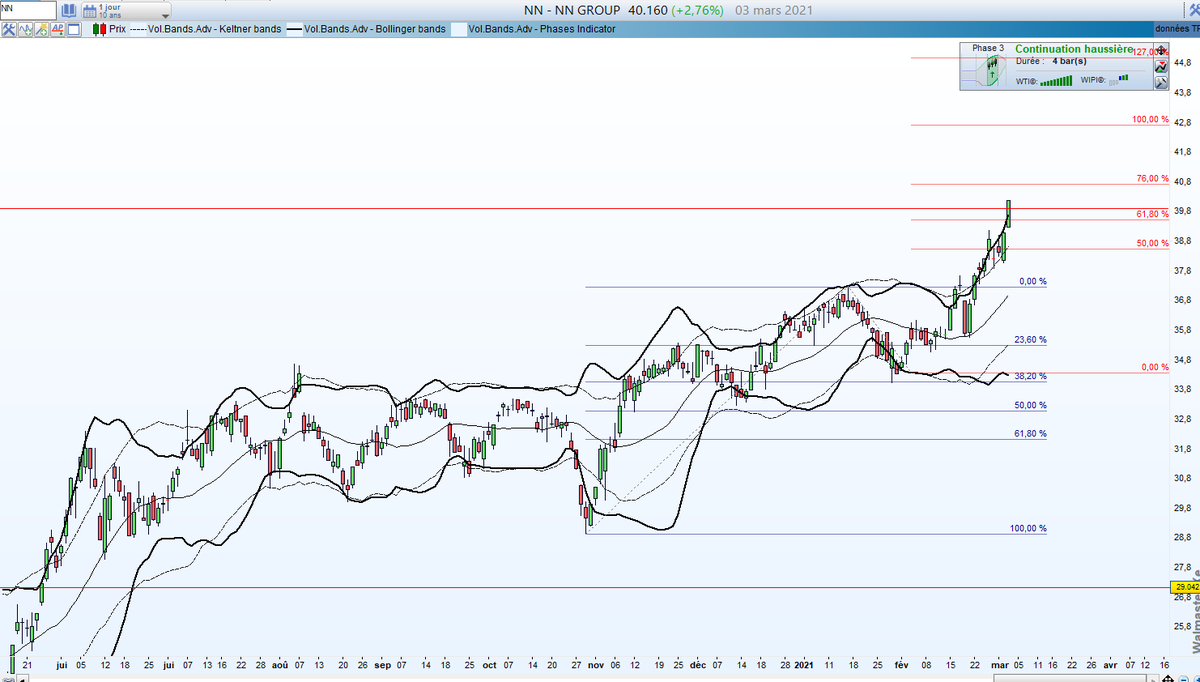Click the settings tool icon on Phase panel
Viewport: 1200px width, 682px height.
1161,83
